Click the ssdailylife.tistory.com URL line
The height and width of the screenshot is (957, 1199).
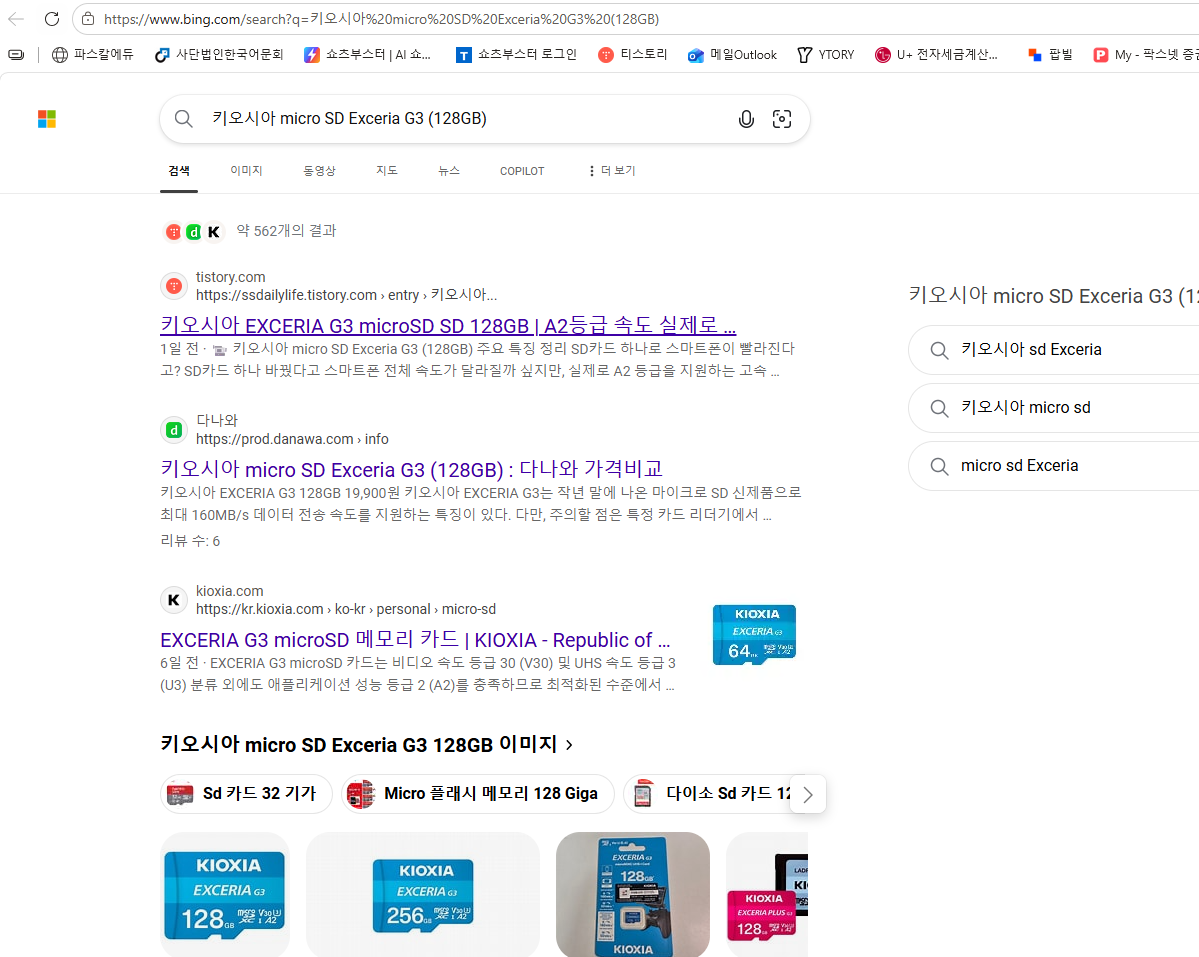click(346, 295)
